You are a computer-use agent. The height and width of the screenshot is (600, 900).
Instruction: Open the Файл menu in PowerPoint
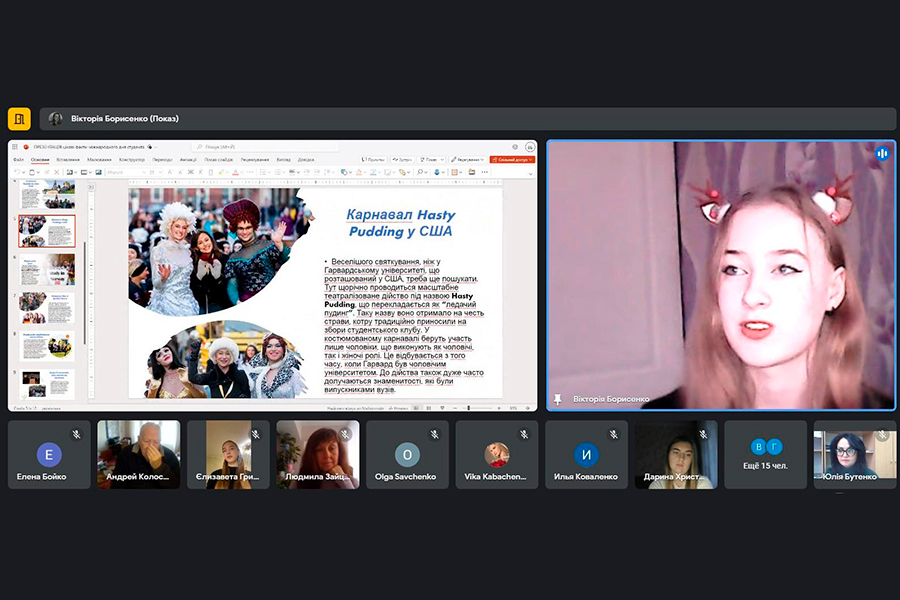[19, 159]
